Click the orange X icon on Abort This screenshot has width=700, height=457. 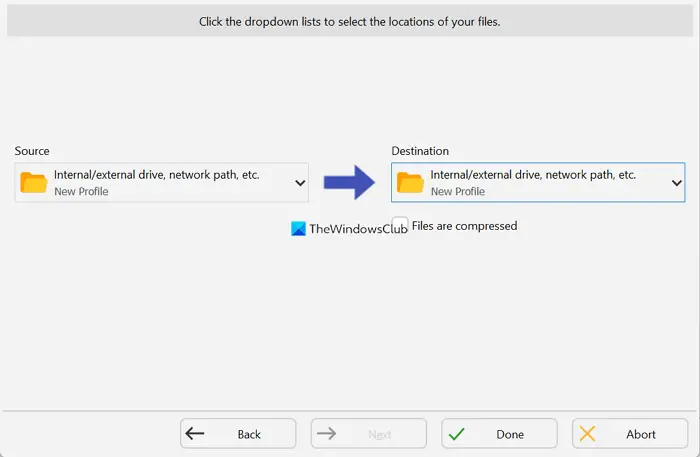(x=587, y=433)
